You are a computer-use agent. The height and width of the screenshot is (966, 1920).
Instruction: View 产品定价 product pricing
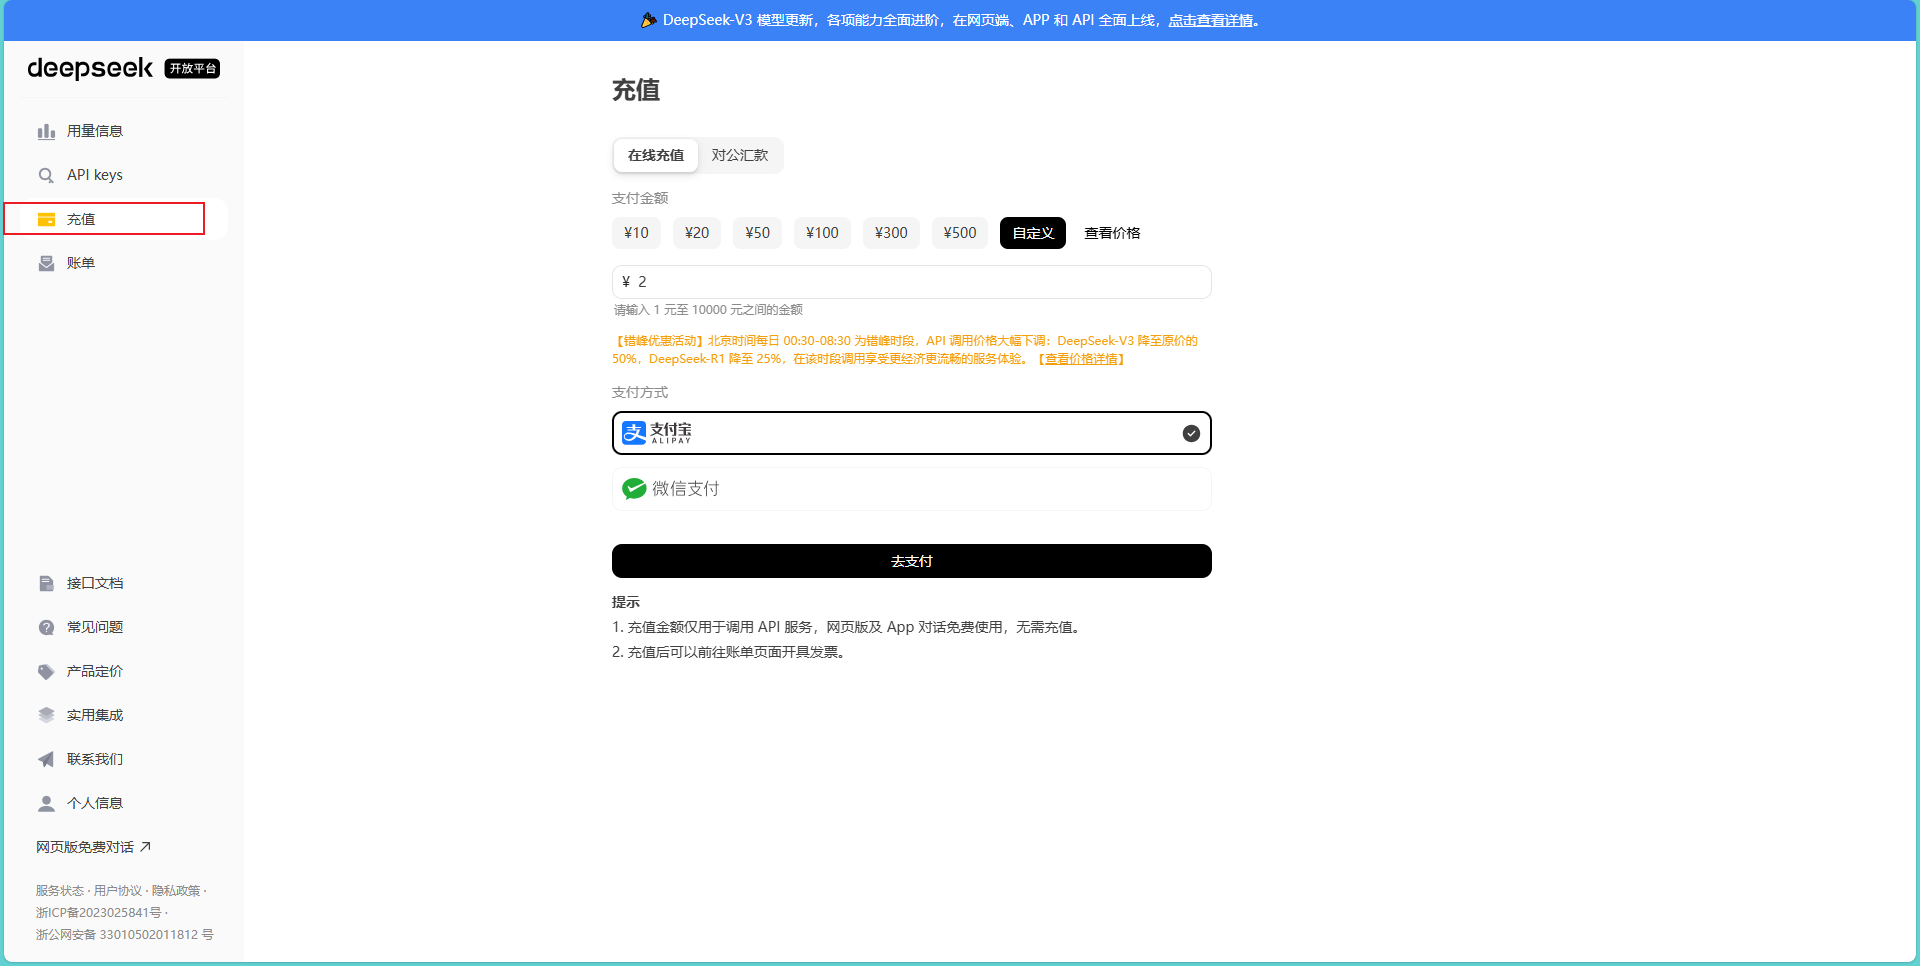click(94, 671)
